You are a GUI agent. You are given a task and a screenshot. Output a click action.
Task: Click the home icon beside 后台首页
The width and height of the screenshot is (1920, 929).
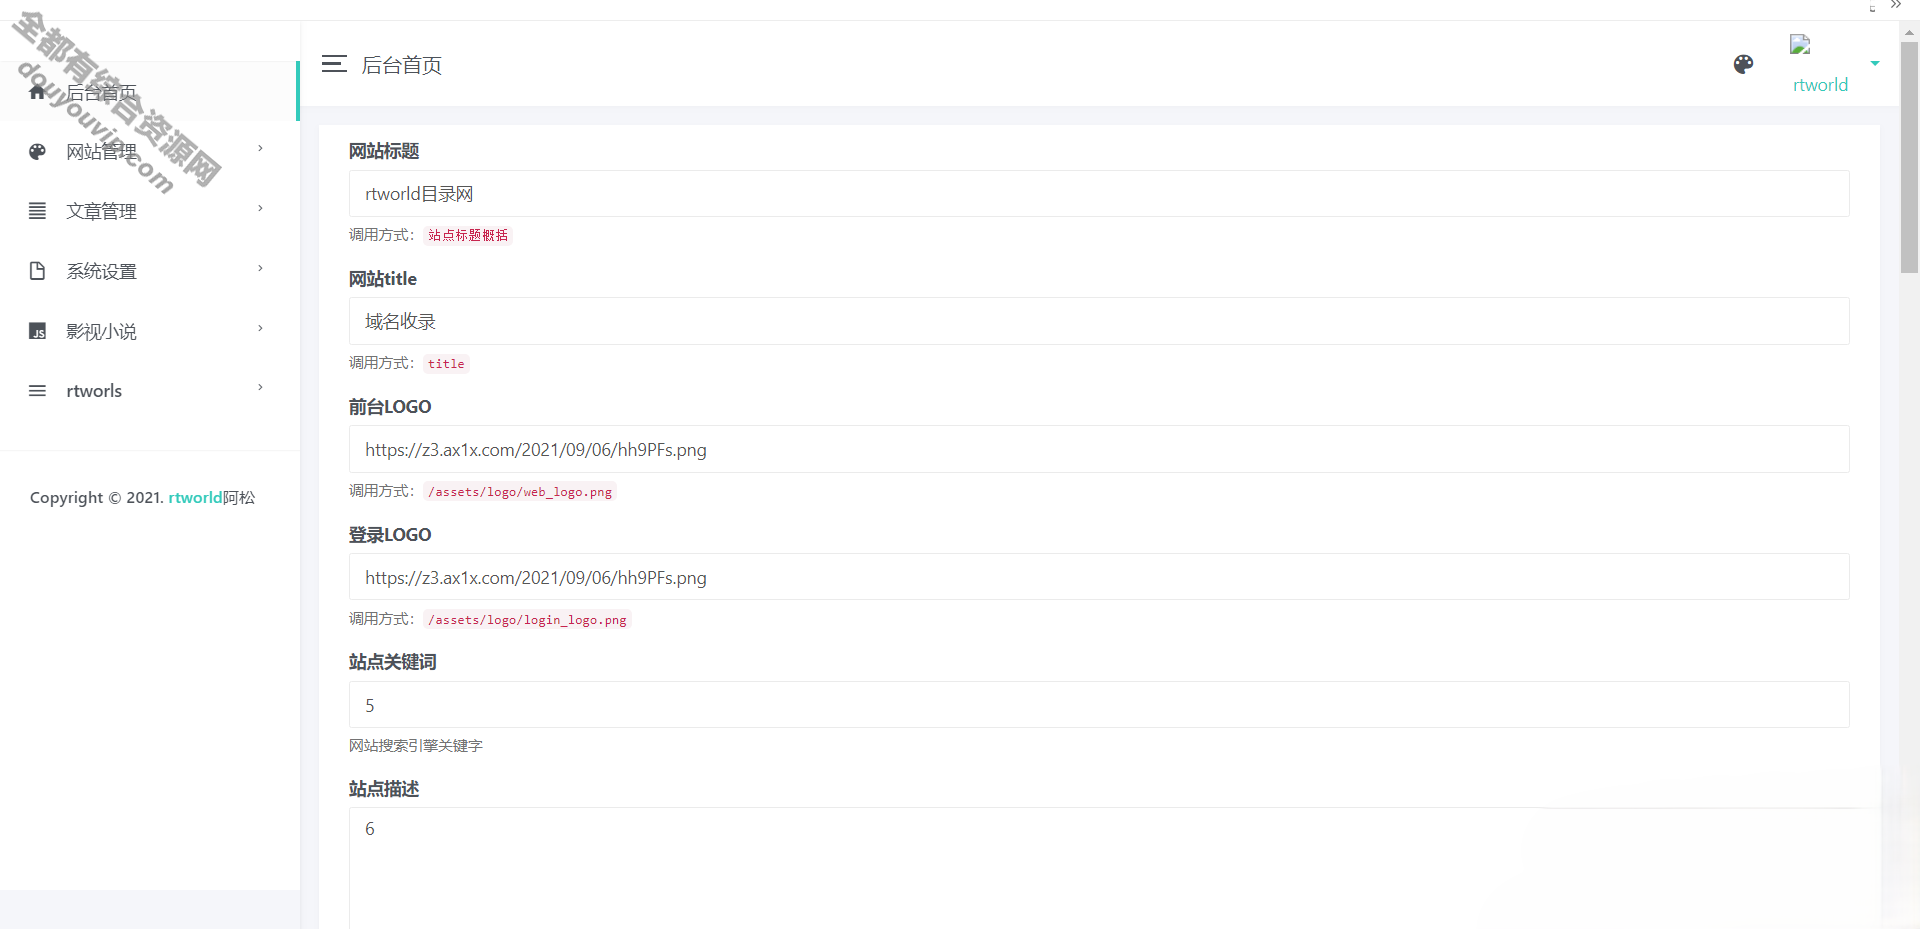[37, 92]
